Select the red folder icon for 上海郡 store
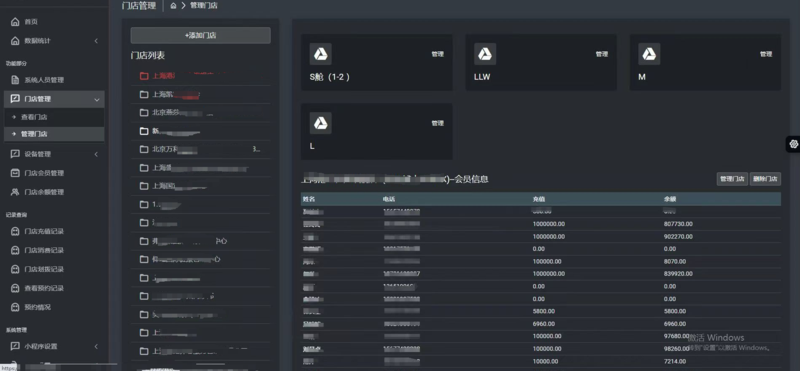The height and width of the screenshot is (371, 800). (144, 76)
